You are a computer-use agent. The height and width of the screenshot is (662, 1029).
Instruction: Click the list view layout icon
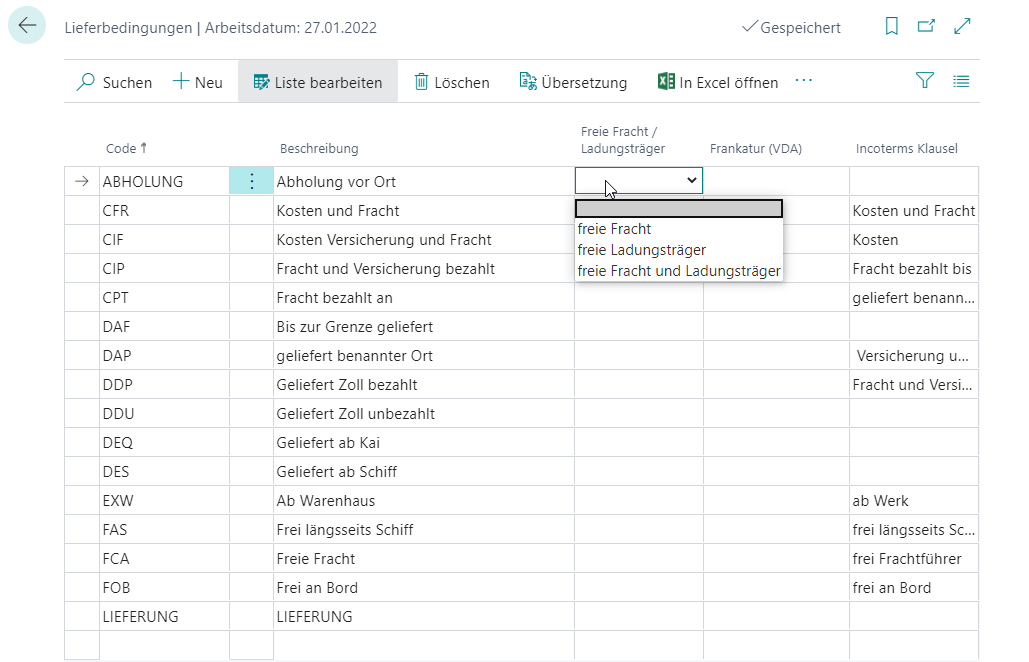pos(961,82)
